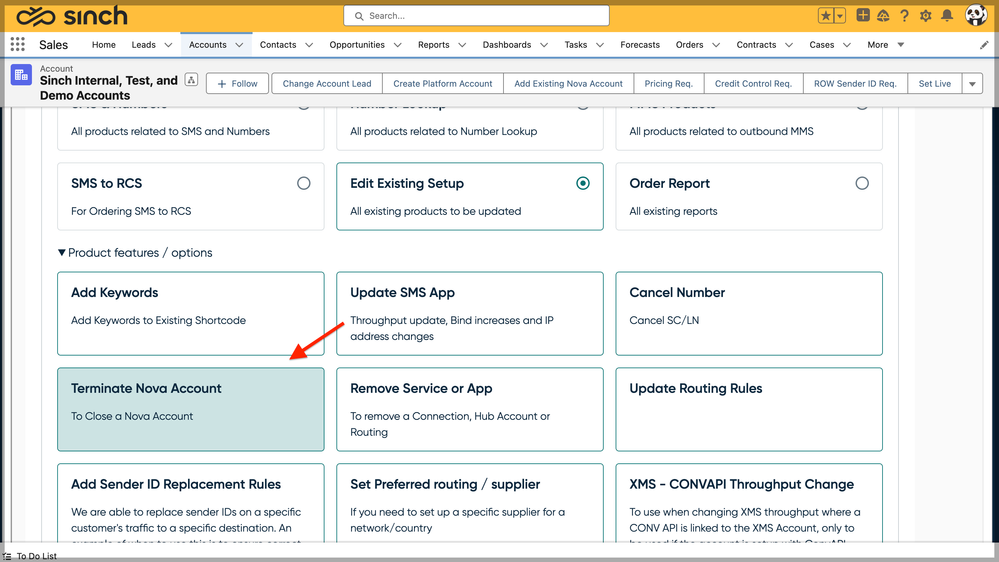Viewport: 999px width, 562px height.
Task: Switch to the Leads tab
Action: point(143,45)
